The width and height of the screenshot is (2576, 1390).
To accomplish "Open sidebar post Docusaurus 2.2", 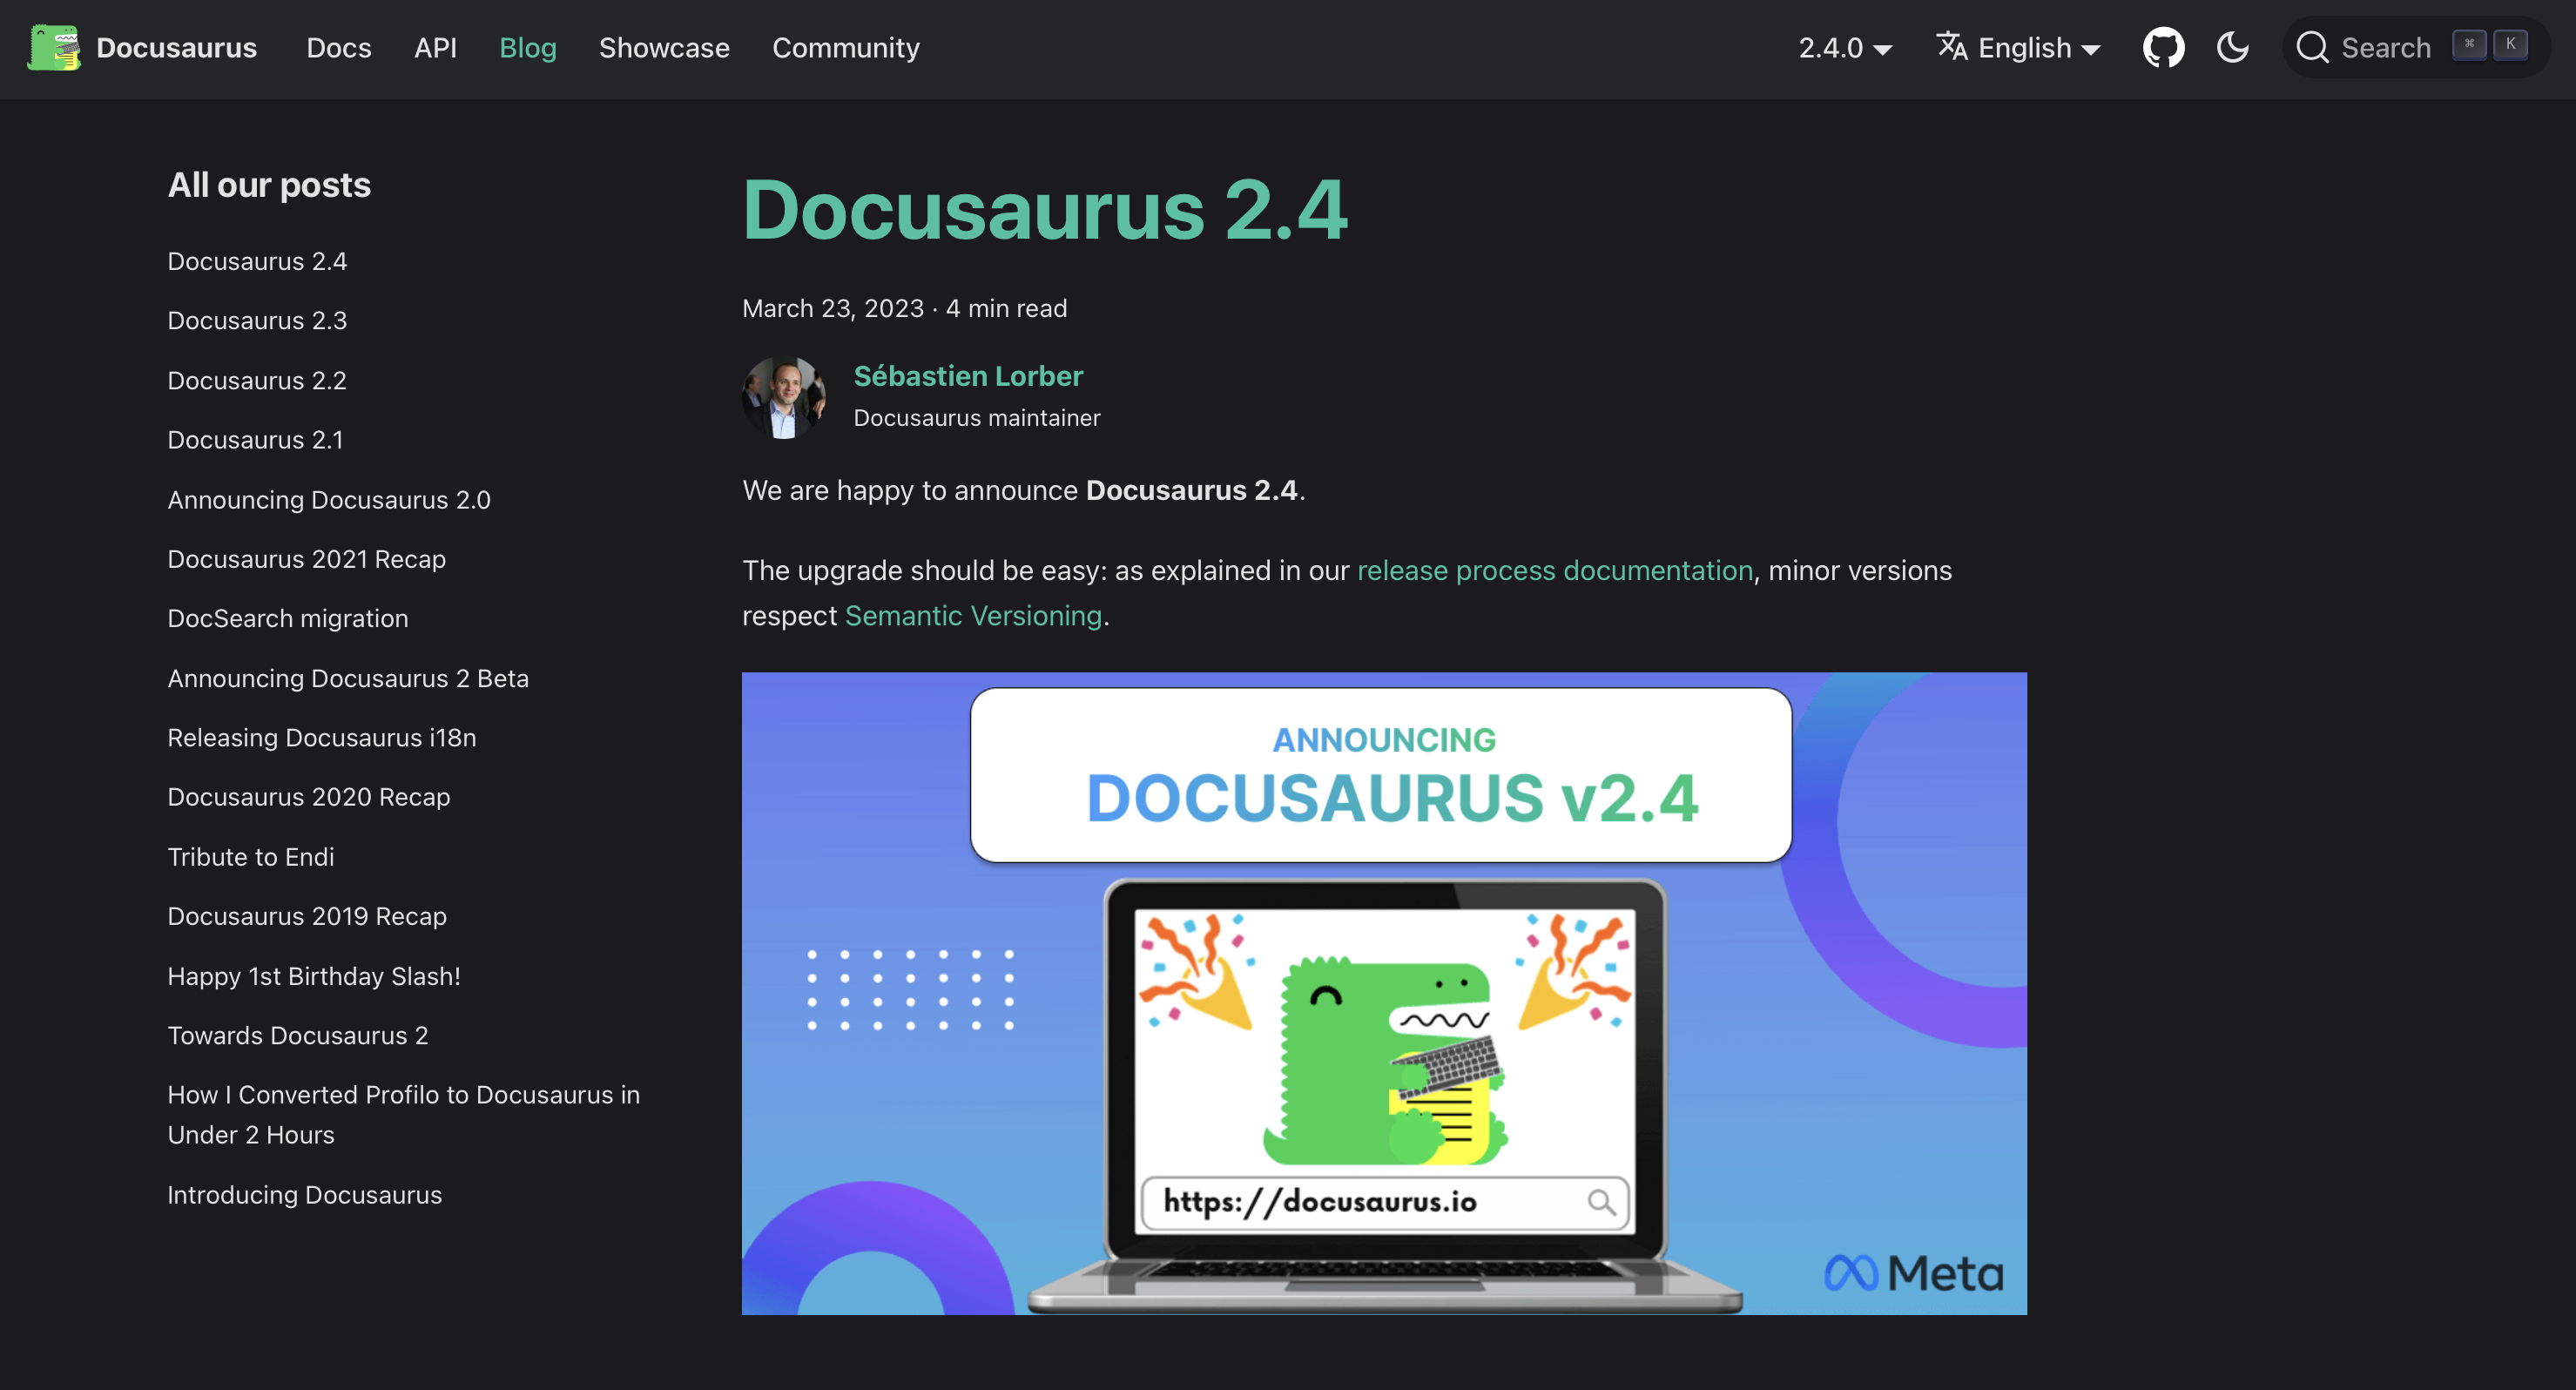I will point(257,381).
